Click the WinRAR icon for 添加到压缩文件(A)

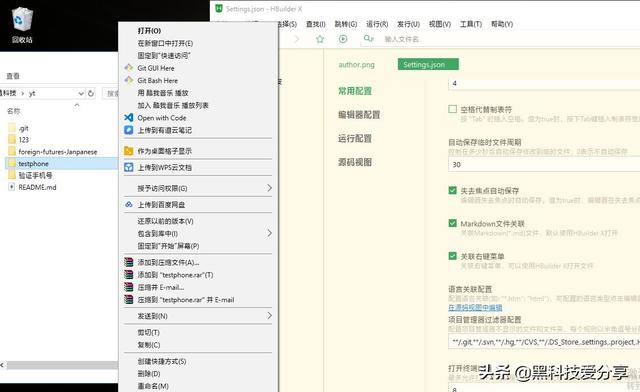(129, 262)
